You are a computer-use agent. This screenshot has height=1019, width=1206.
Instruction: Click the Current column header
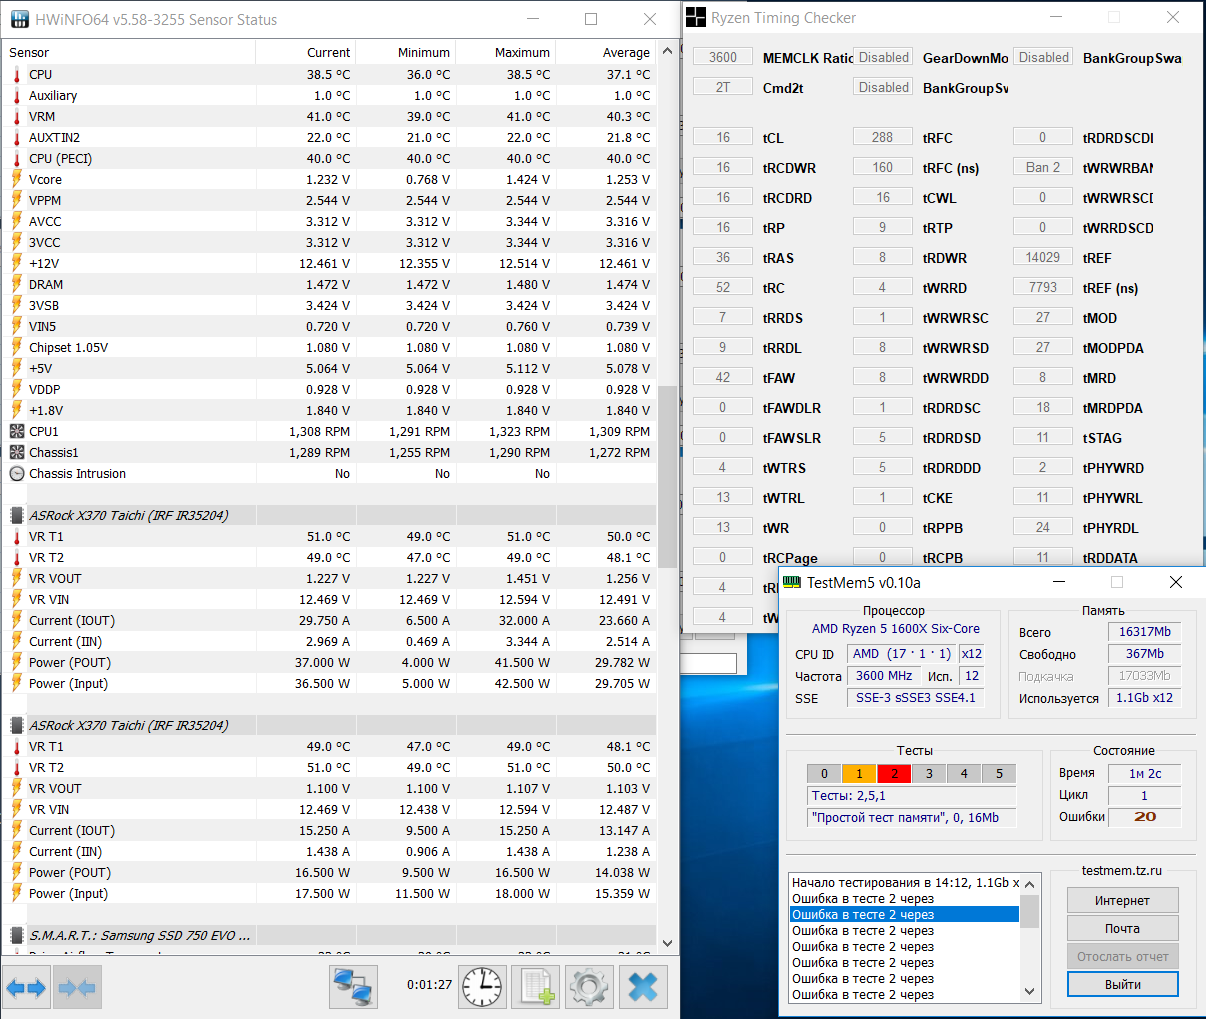306,52
